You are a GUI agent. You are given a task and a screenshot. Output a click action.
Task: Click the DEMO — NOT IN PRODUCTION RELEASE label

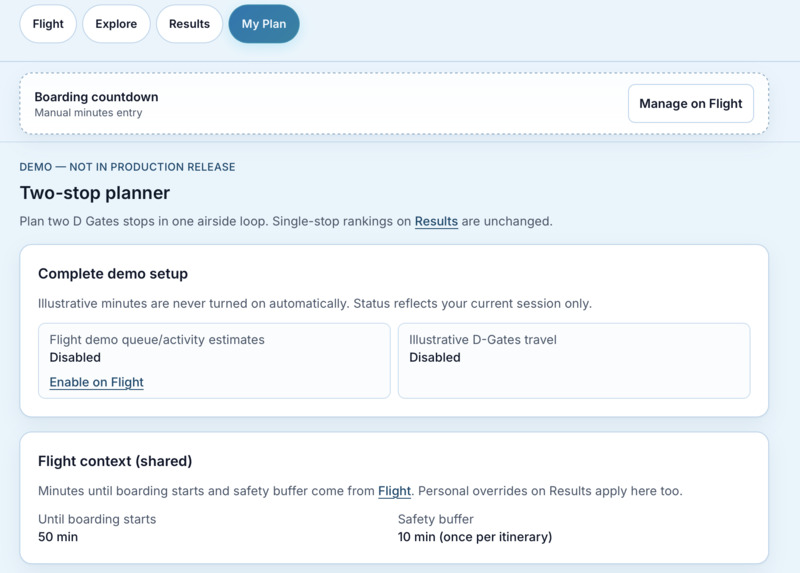point(128,167)
